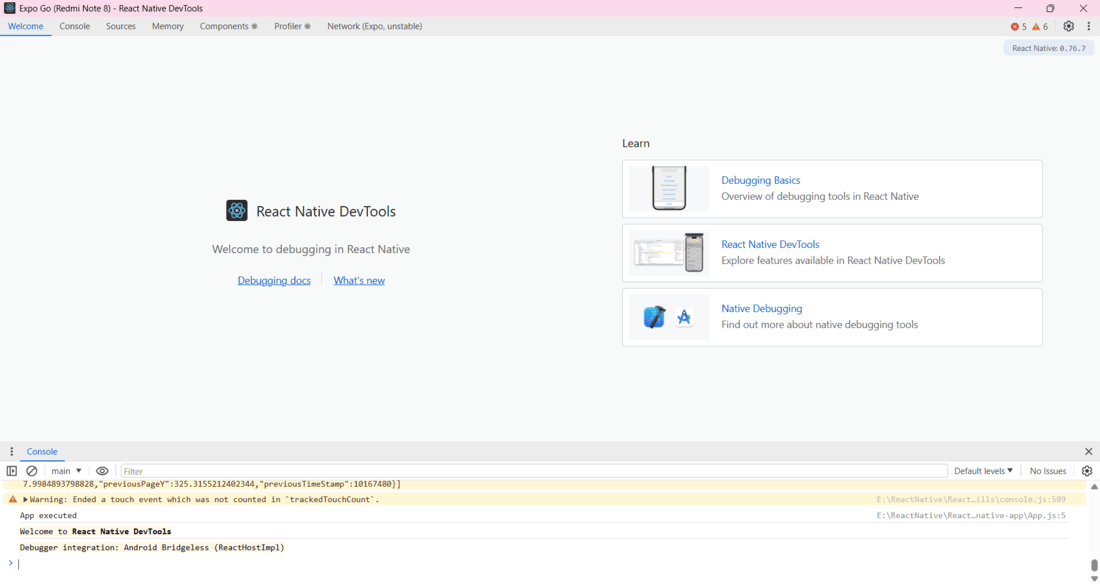This screenshot has height=584, width=1100.
Task: Click the console Filter input field
Action: (x=533, y=471)
